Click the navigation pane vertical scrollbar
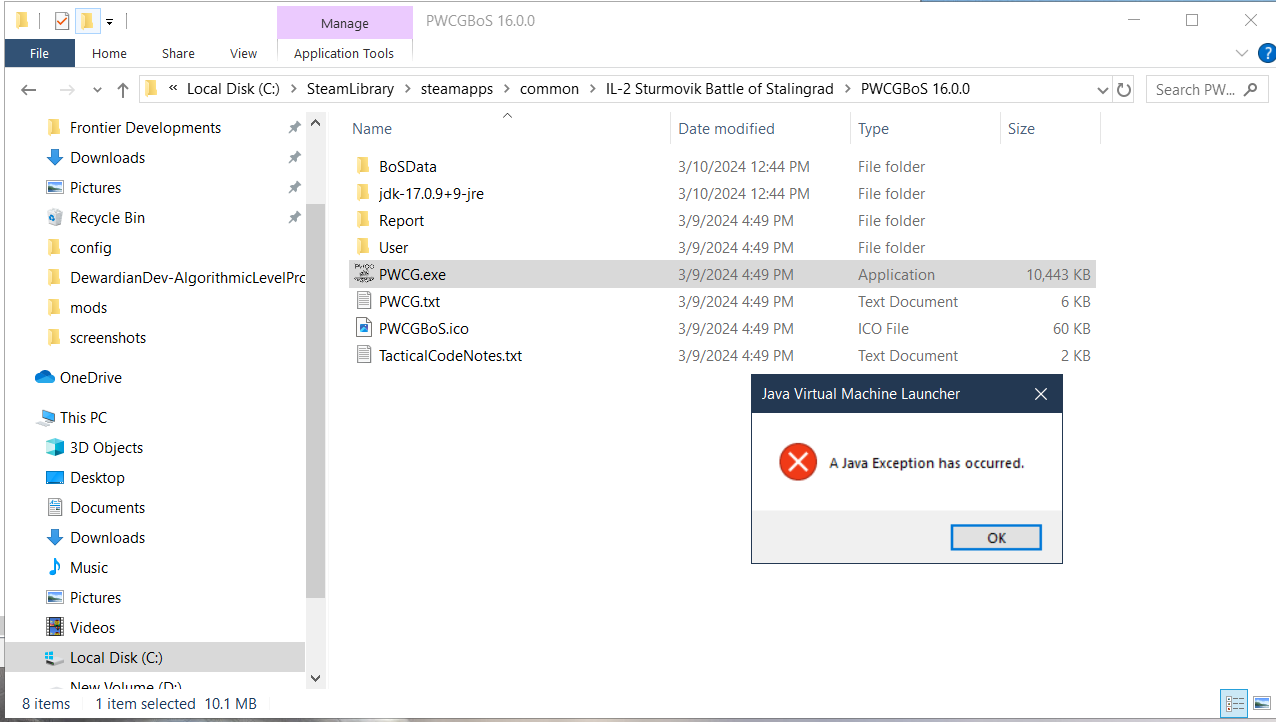The height and width of the screenshot is (722, 1276). coord(316,400)
